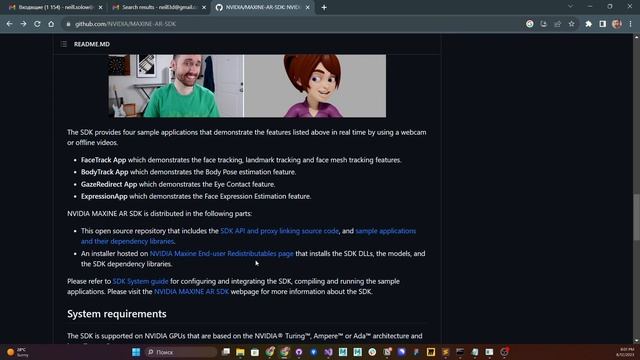Viewport: 640px width, 360px height.
Task: Open the weather widget on taskbar
Action: click(x=18, y=352)
